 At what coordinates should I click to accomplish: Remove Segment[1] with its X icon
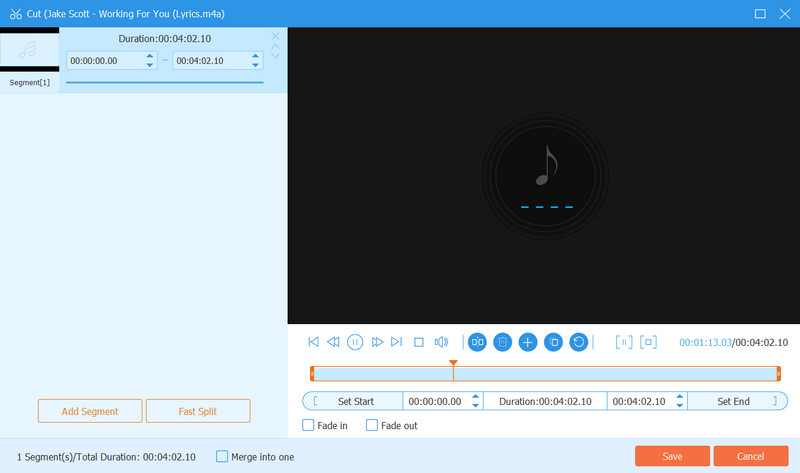(276, 36)
